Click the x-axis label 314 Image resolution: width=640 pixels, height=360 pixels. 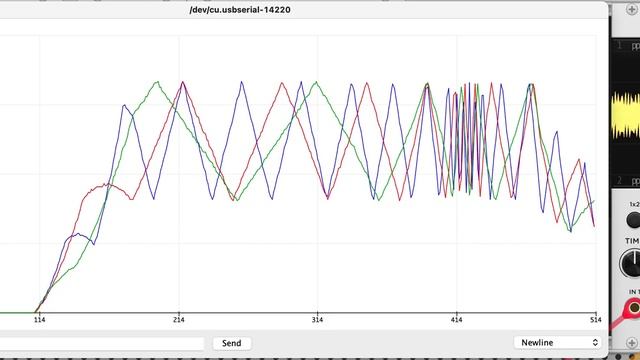click(318, 320)
